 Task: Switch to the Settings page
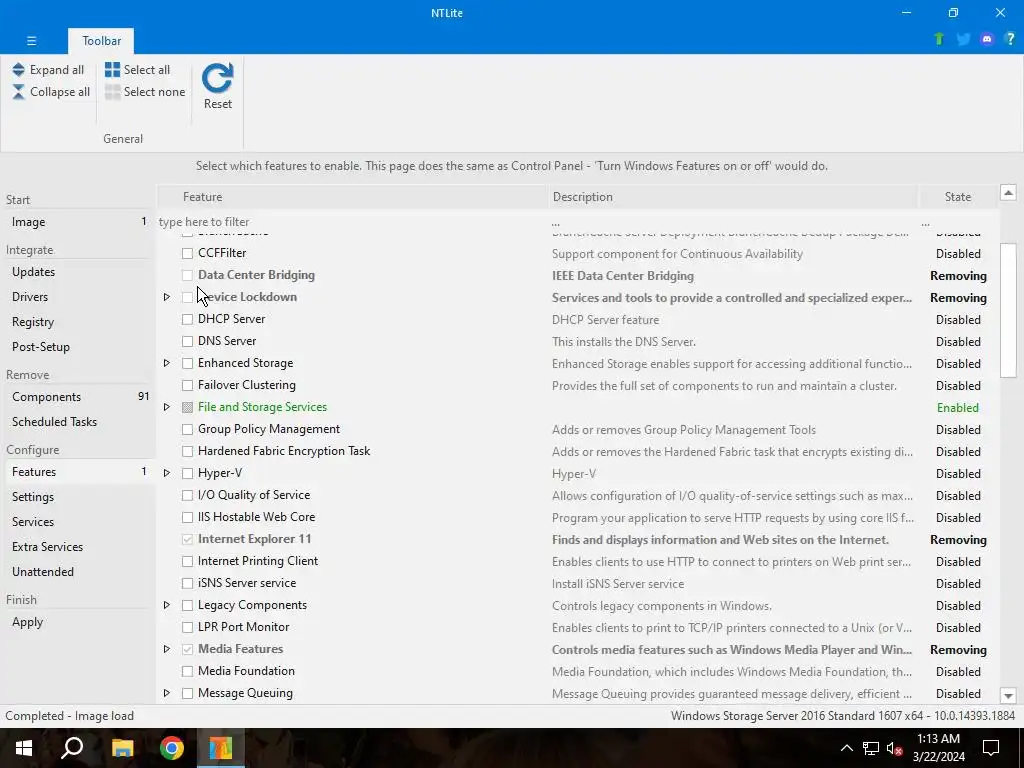(78, 497)
